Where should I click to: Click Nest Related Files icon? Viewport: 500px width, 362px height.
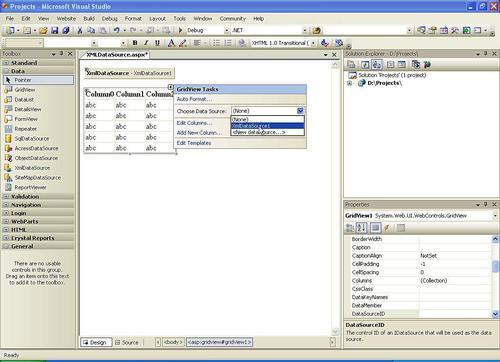pyautogui.click(x=377, y=64)
